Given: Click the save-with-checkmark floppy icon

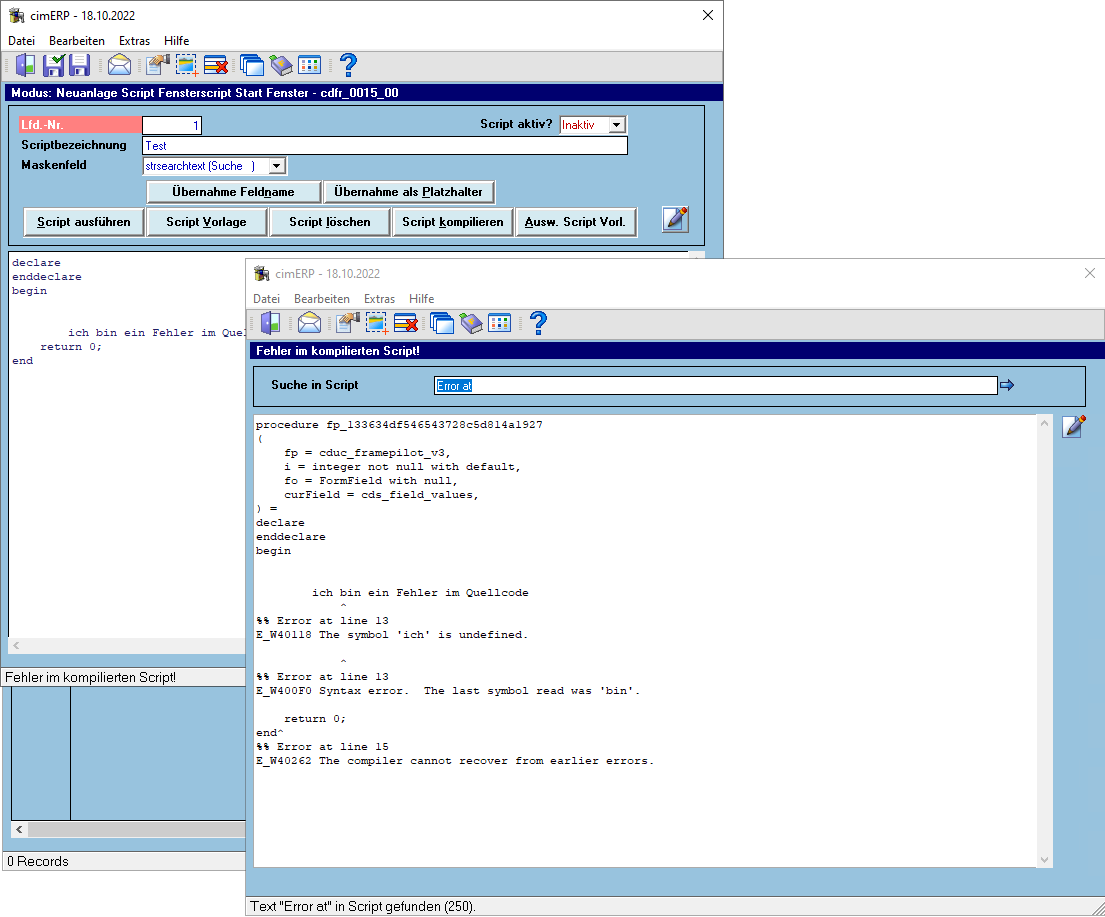Looking at the screenshot, I should [54, 65].
